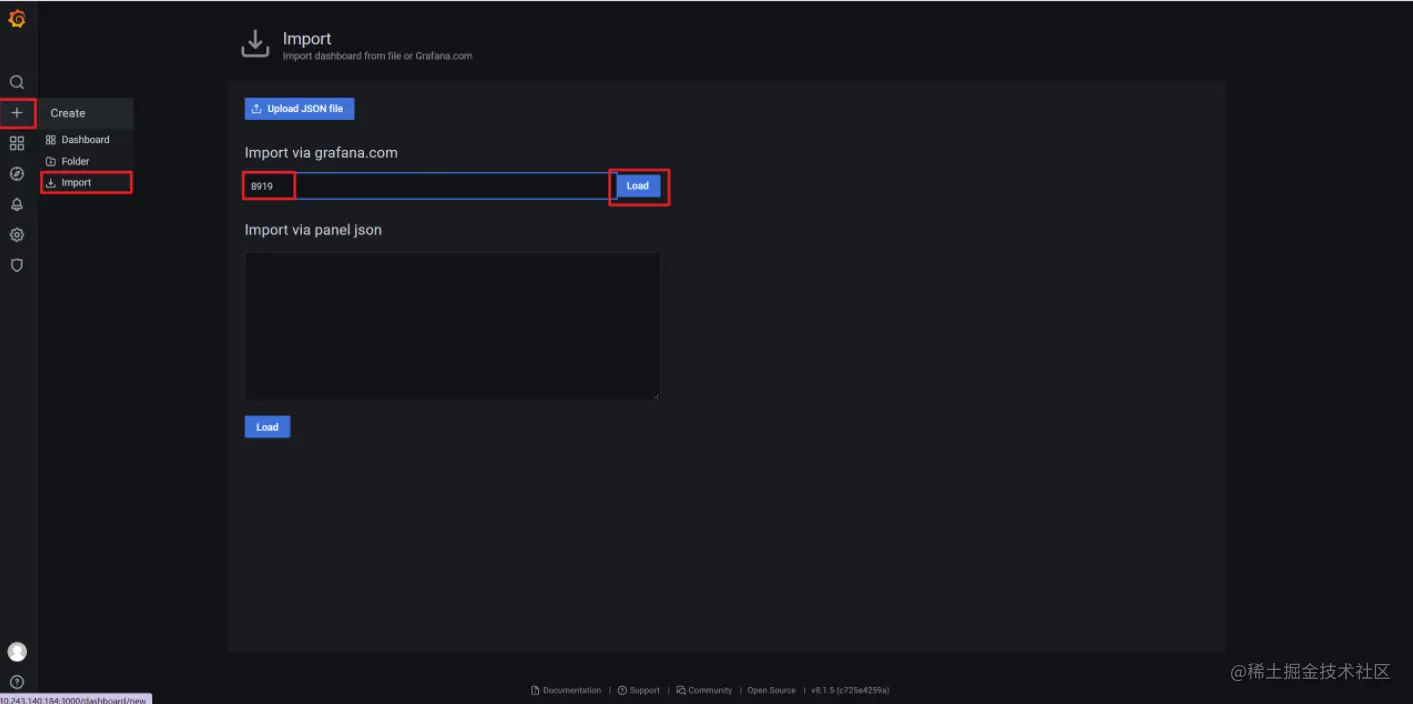Click the Import page download icon
The width and height of the screenshot is (1413, 704).
255,44
